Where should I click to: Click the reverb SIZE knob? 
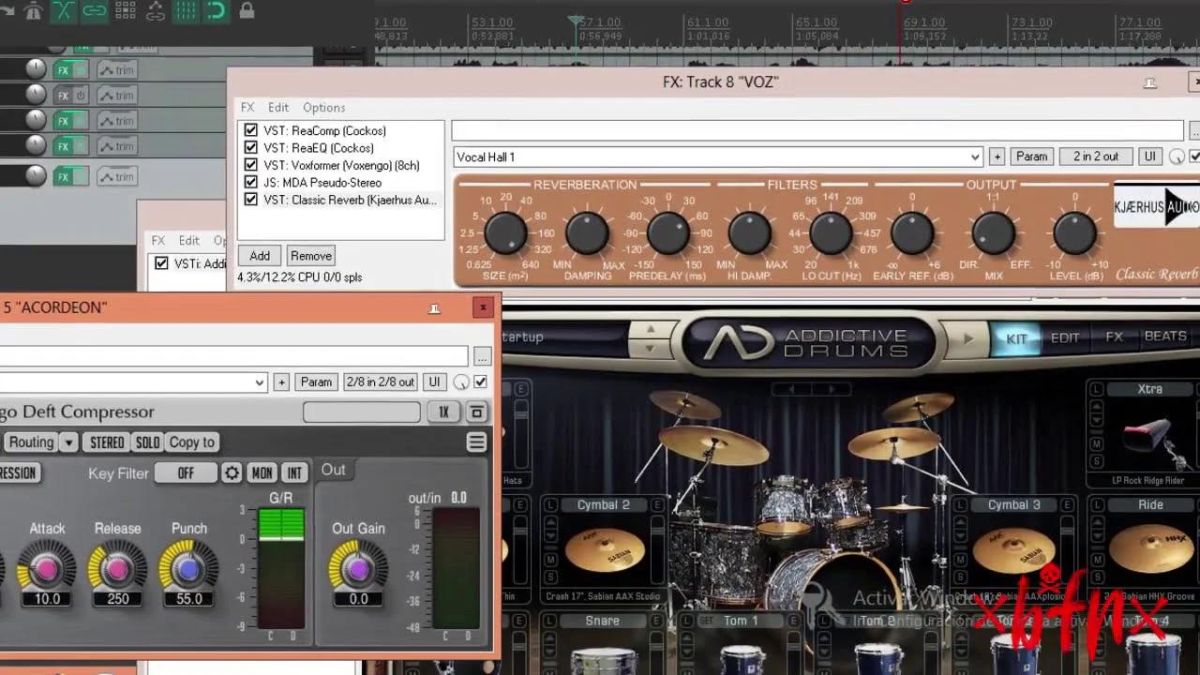(506, 233)
